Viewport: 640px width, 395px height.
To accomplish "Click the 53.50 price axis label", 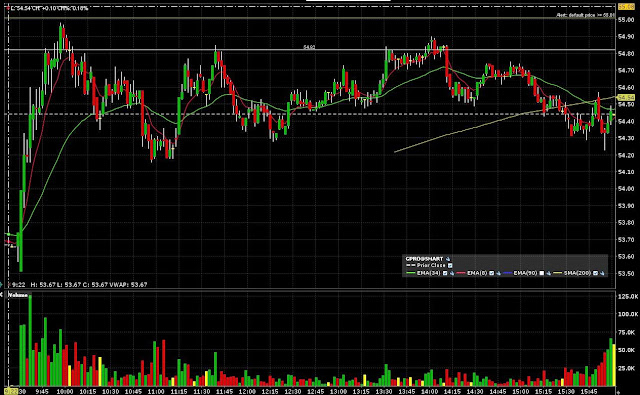I will [626, 273].
